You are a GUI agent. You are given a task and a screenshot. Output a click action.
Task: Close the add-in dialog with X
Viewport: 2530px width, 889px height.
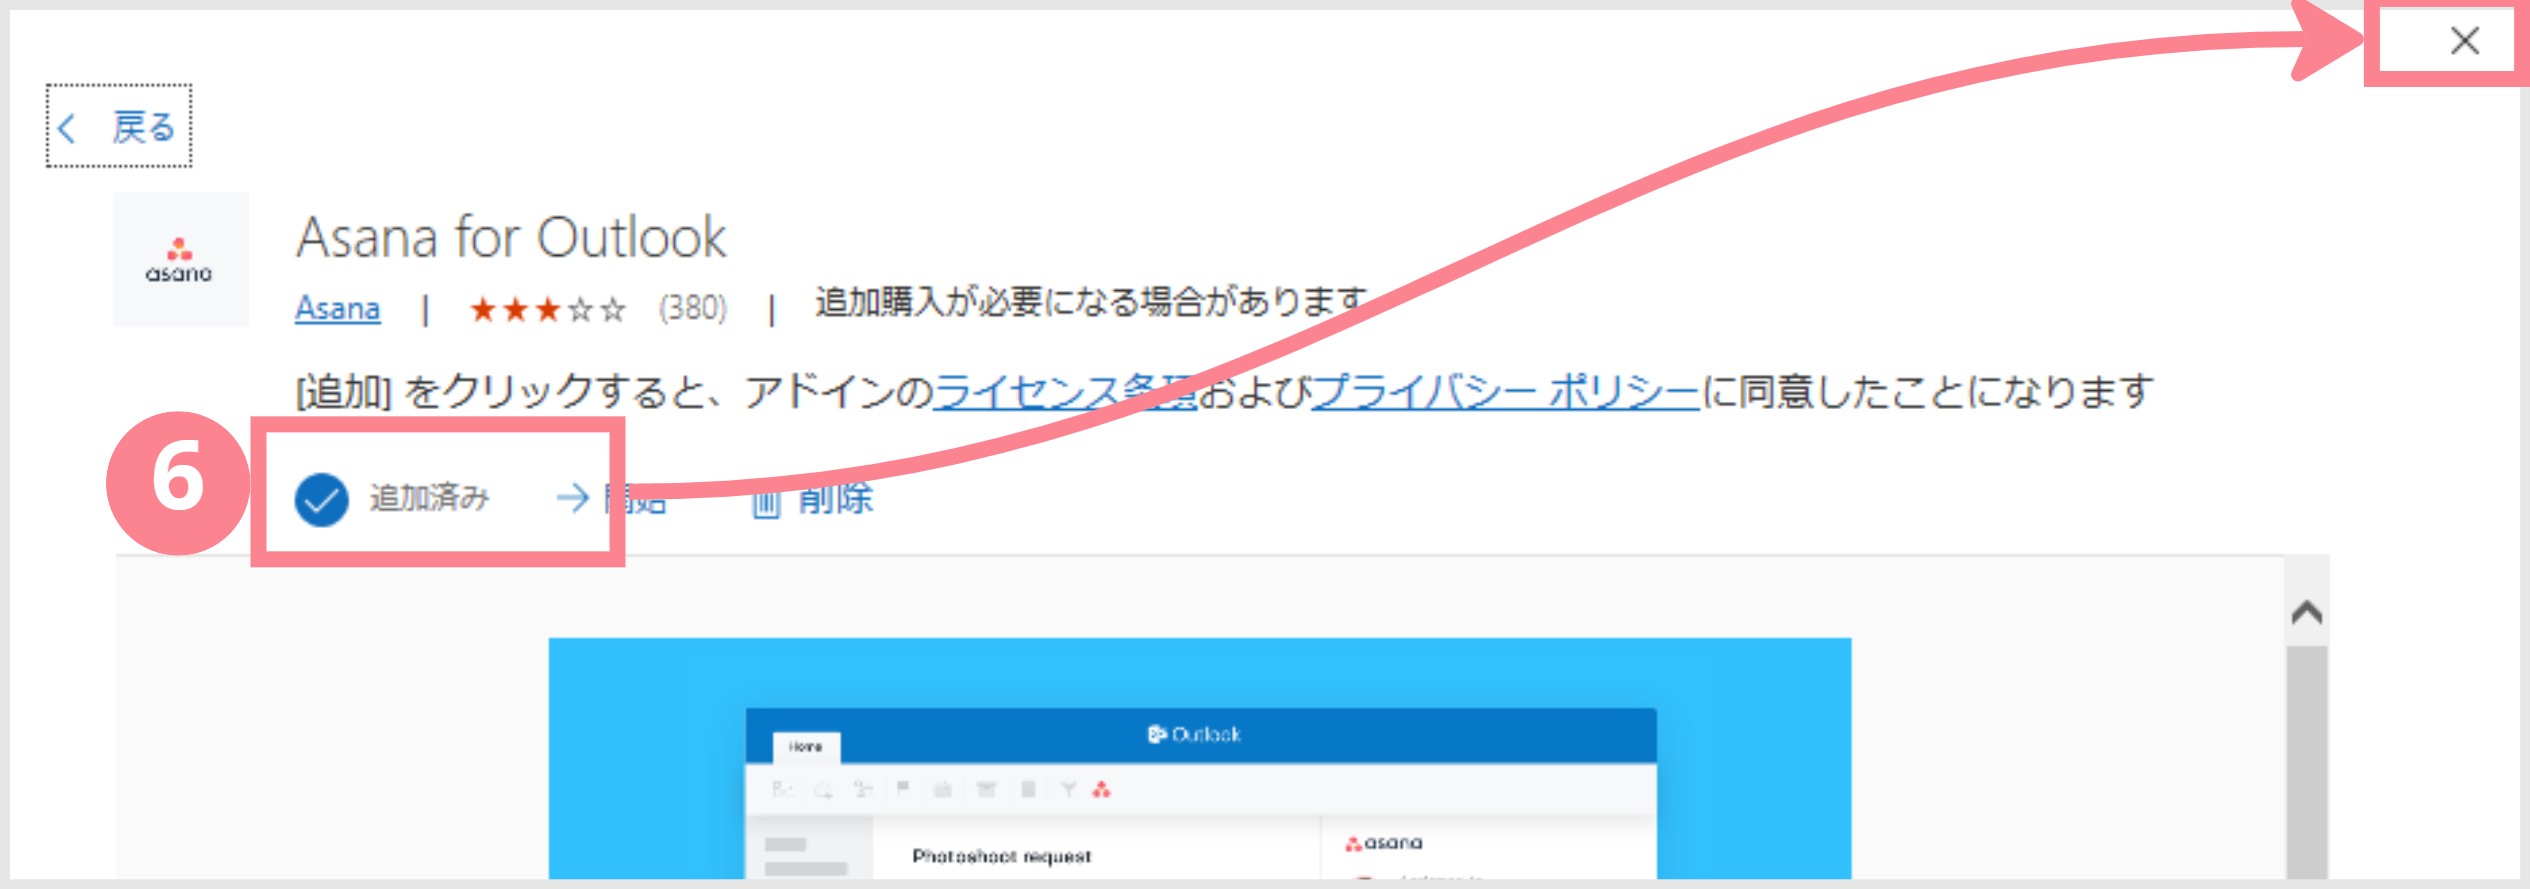2464,41
